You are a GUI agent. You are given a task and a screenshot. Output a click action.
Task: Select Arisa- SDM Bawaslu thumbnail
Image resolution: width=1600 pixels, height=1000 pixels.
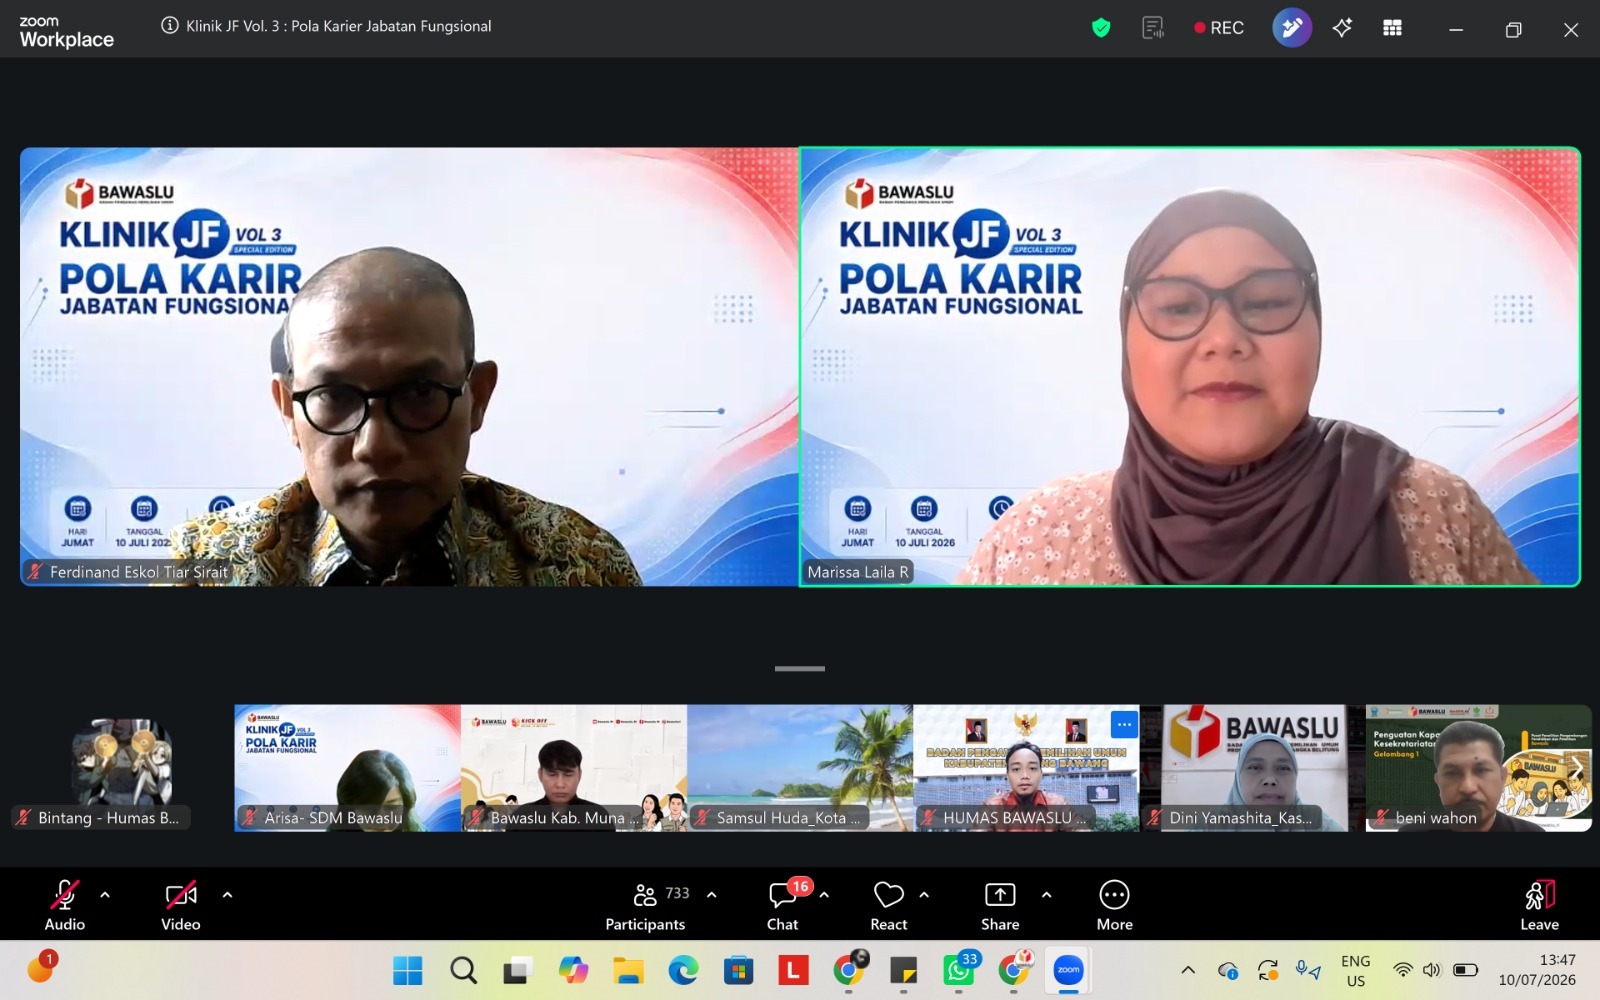point(347,768)
